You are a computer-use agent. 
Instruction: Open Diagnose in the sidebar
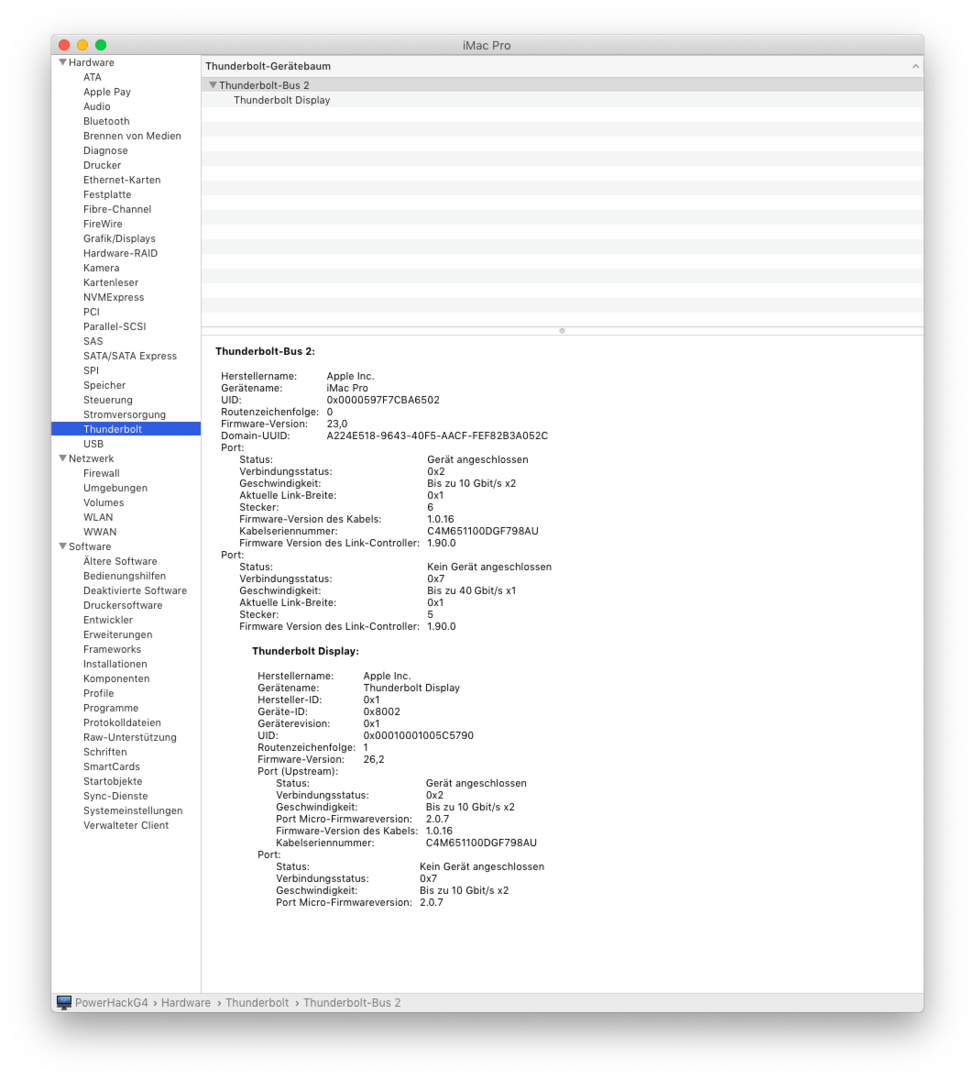(105, 150)
